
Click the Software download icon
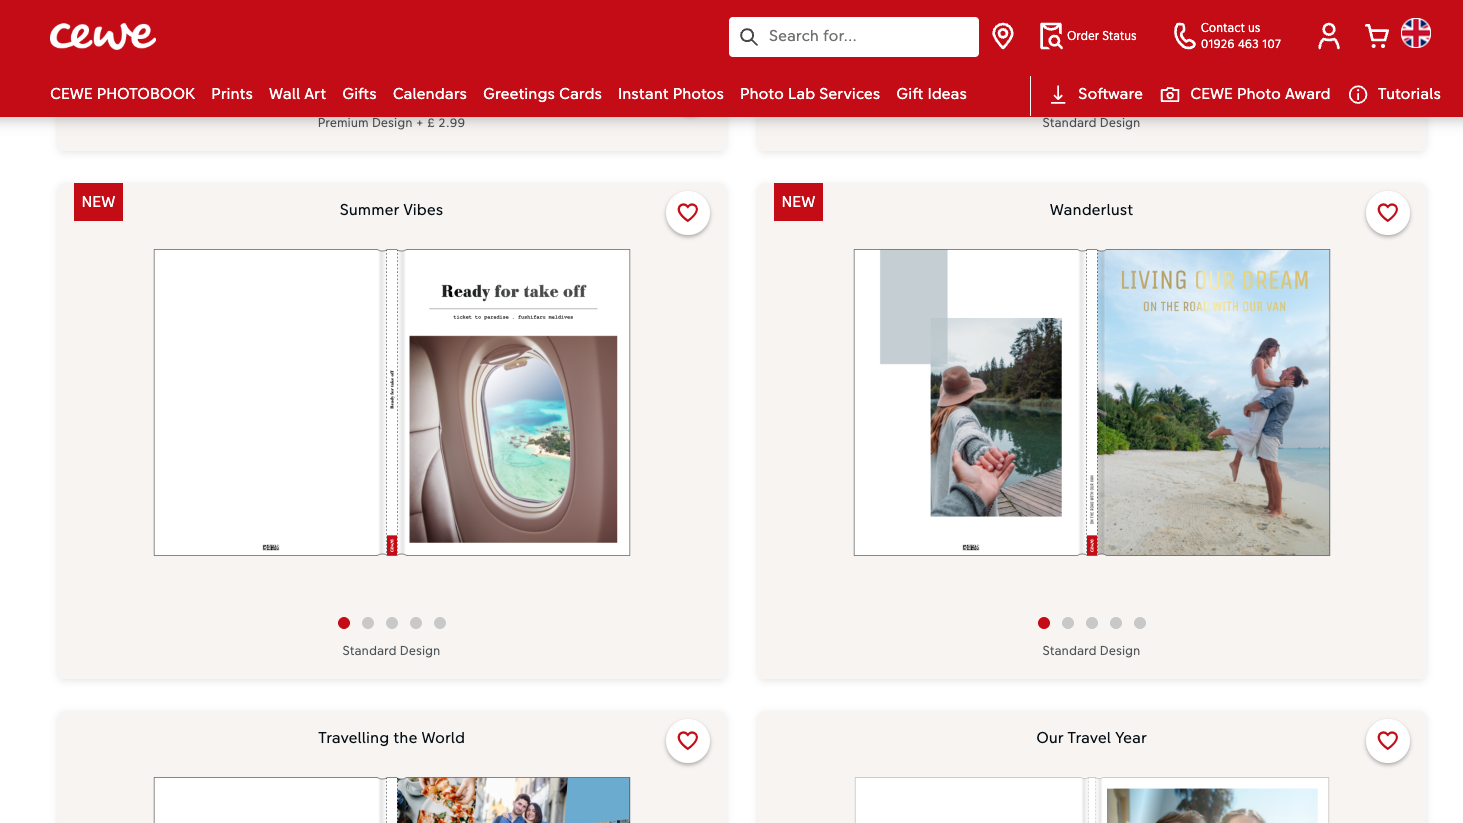1058,94
